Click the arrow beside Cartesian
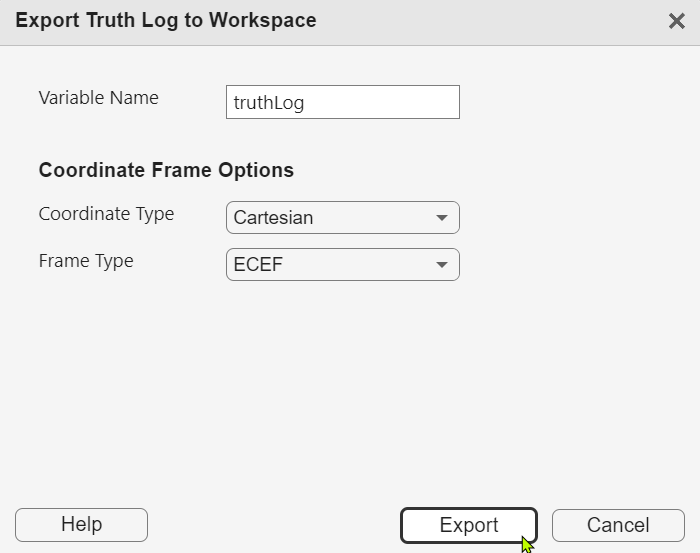Image resolution: width=700 pixels, height=553 pixels. coord(442,217)
